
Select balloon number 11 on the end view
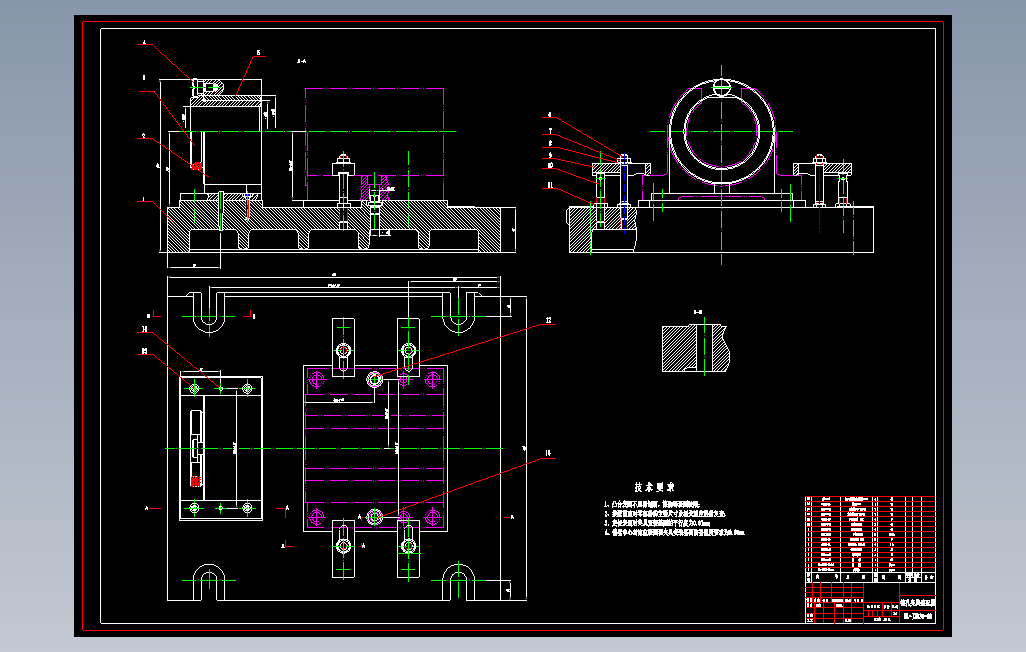[550, 185]
